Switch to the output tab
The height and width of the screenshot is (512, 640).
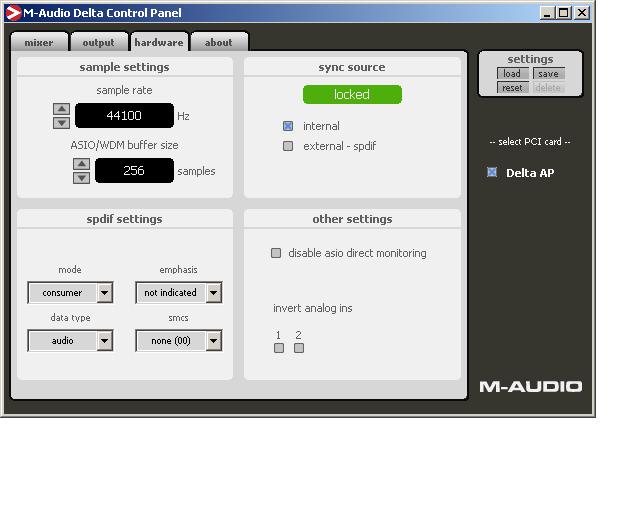(x=99, y=42)
